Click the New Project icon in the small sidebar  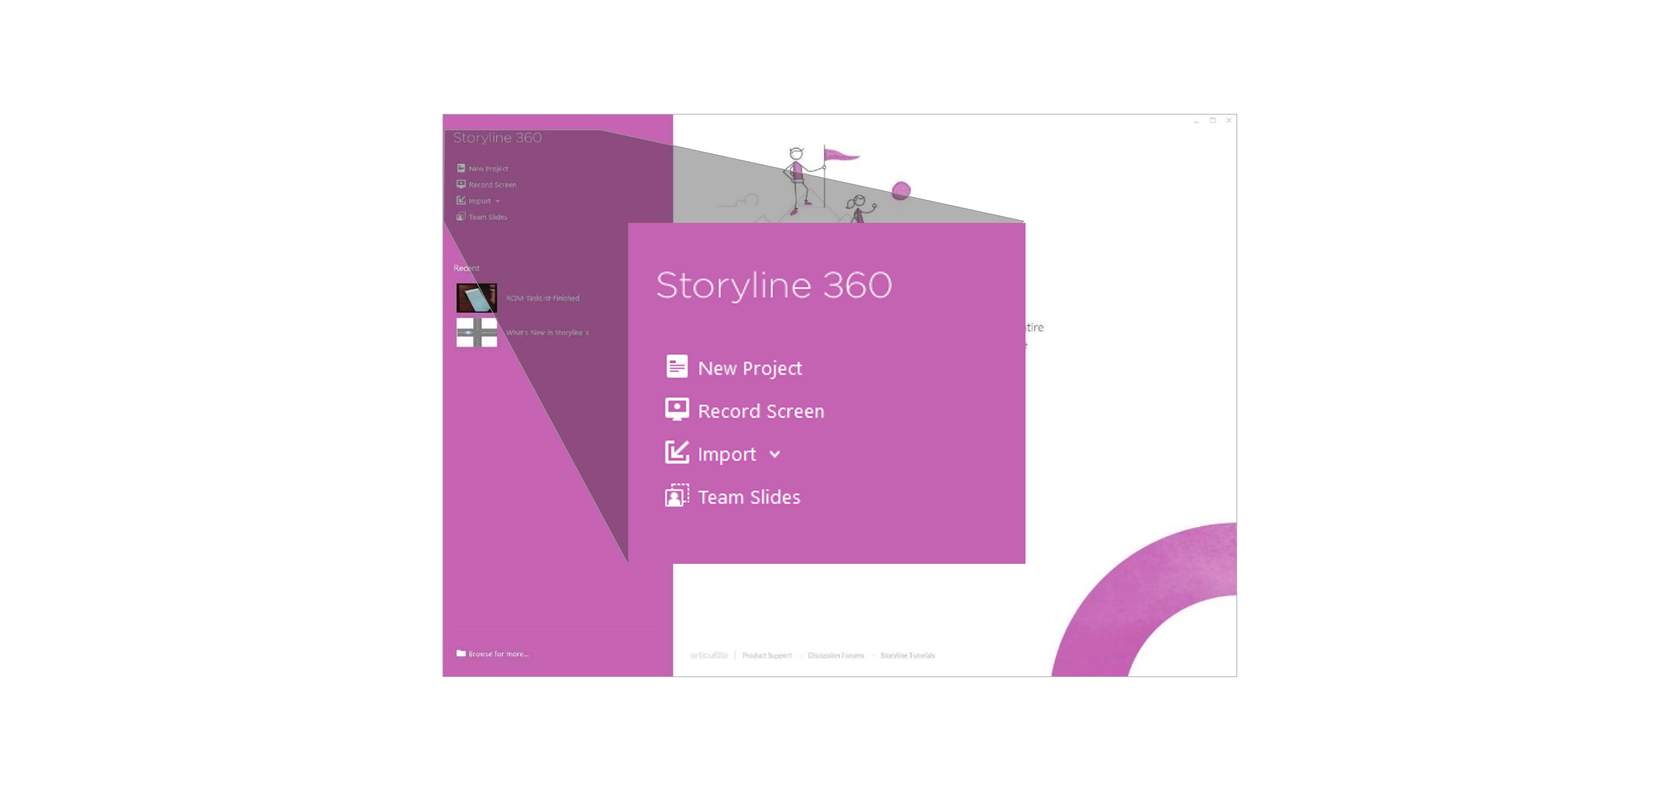point(461,168)
